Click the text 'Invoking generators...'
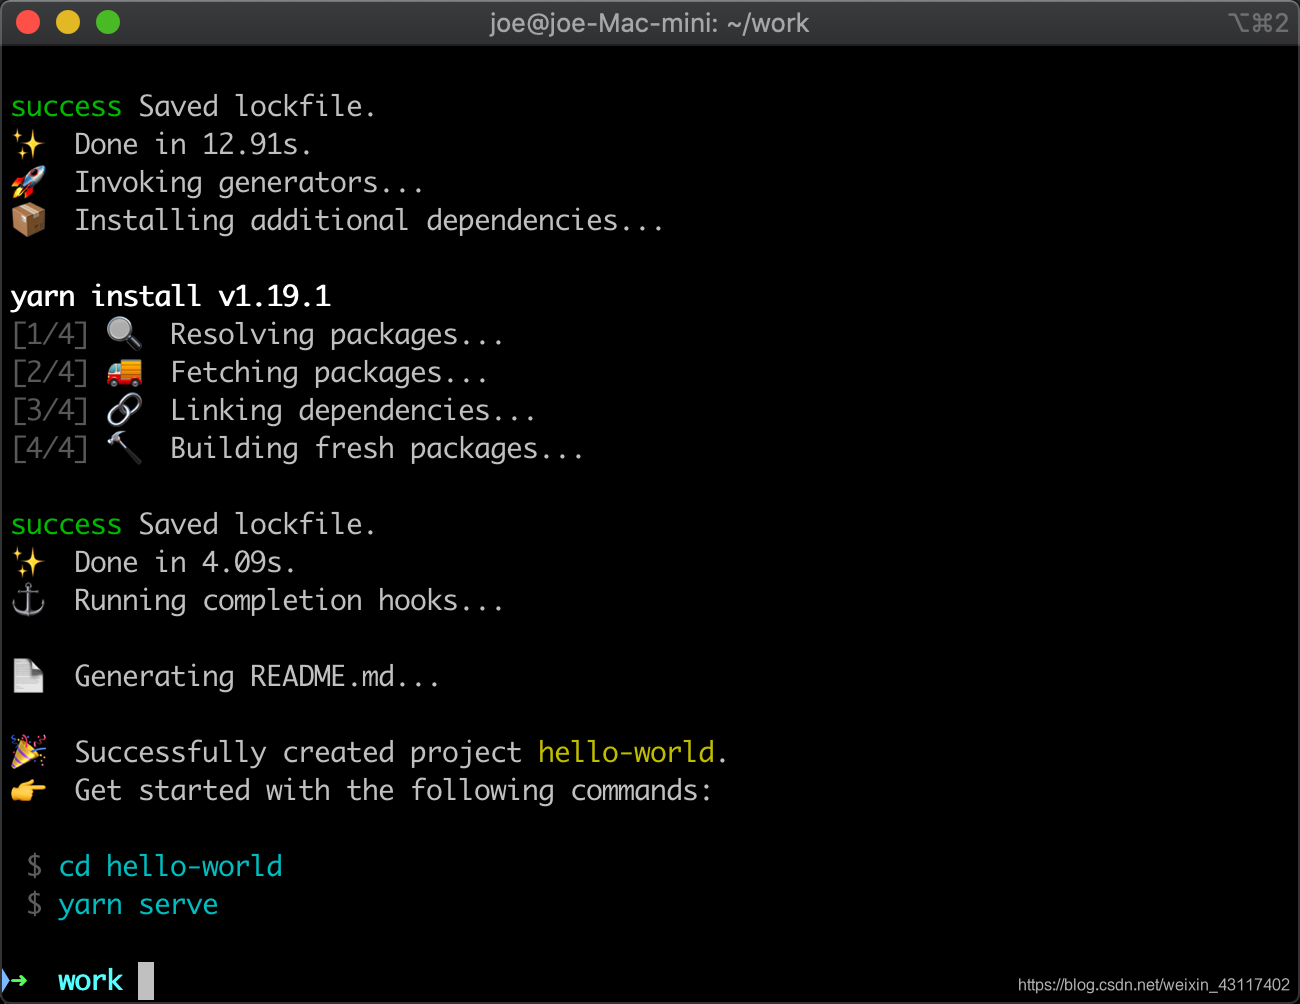The width and height of the screenshot is (1300, 1004). click(249, 182)
